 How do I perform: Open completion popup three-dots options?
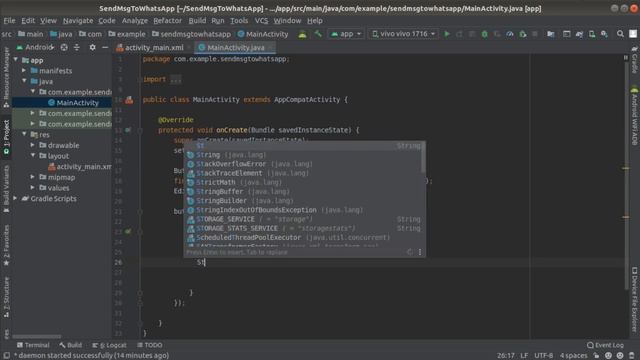(420, 252)
